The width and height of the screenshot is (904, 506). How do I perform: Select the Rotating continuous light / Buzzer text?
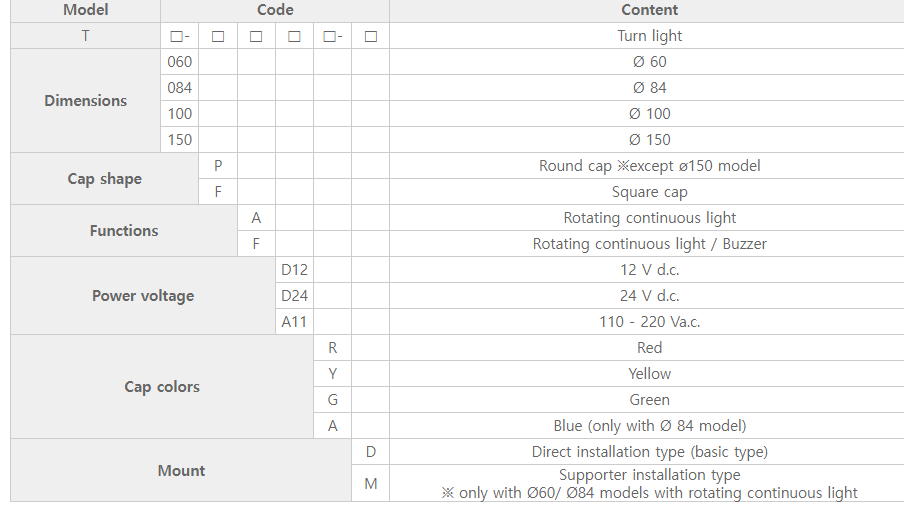tap(649, 244)
